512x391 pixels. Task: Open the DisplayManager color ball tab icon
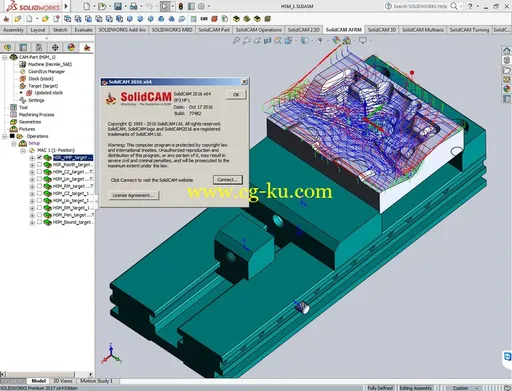tap(71, 47)
